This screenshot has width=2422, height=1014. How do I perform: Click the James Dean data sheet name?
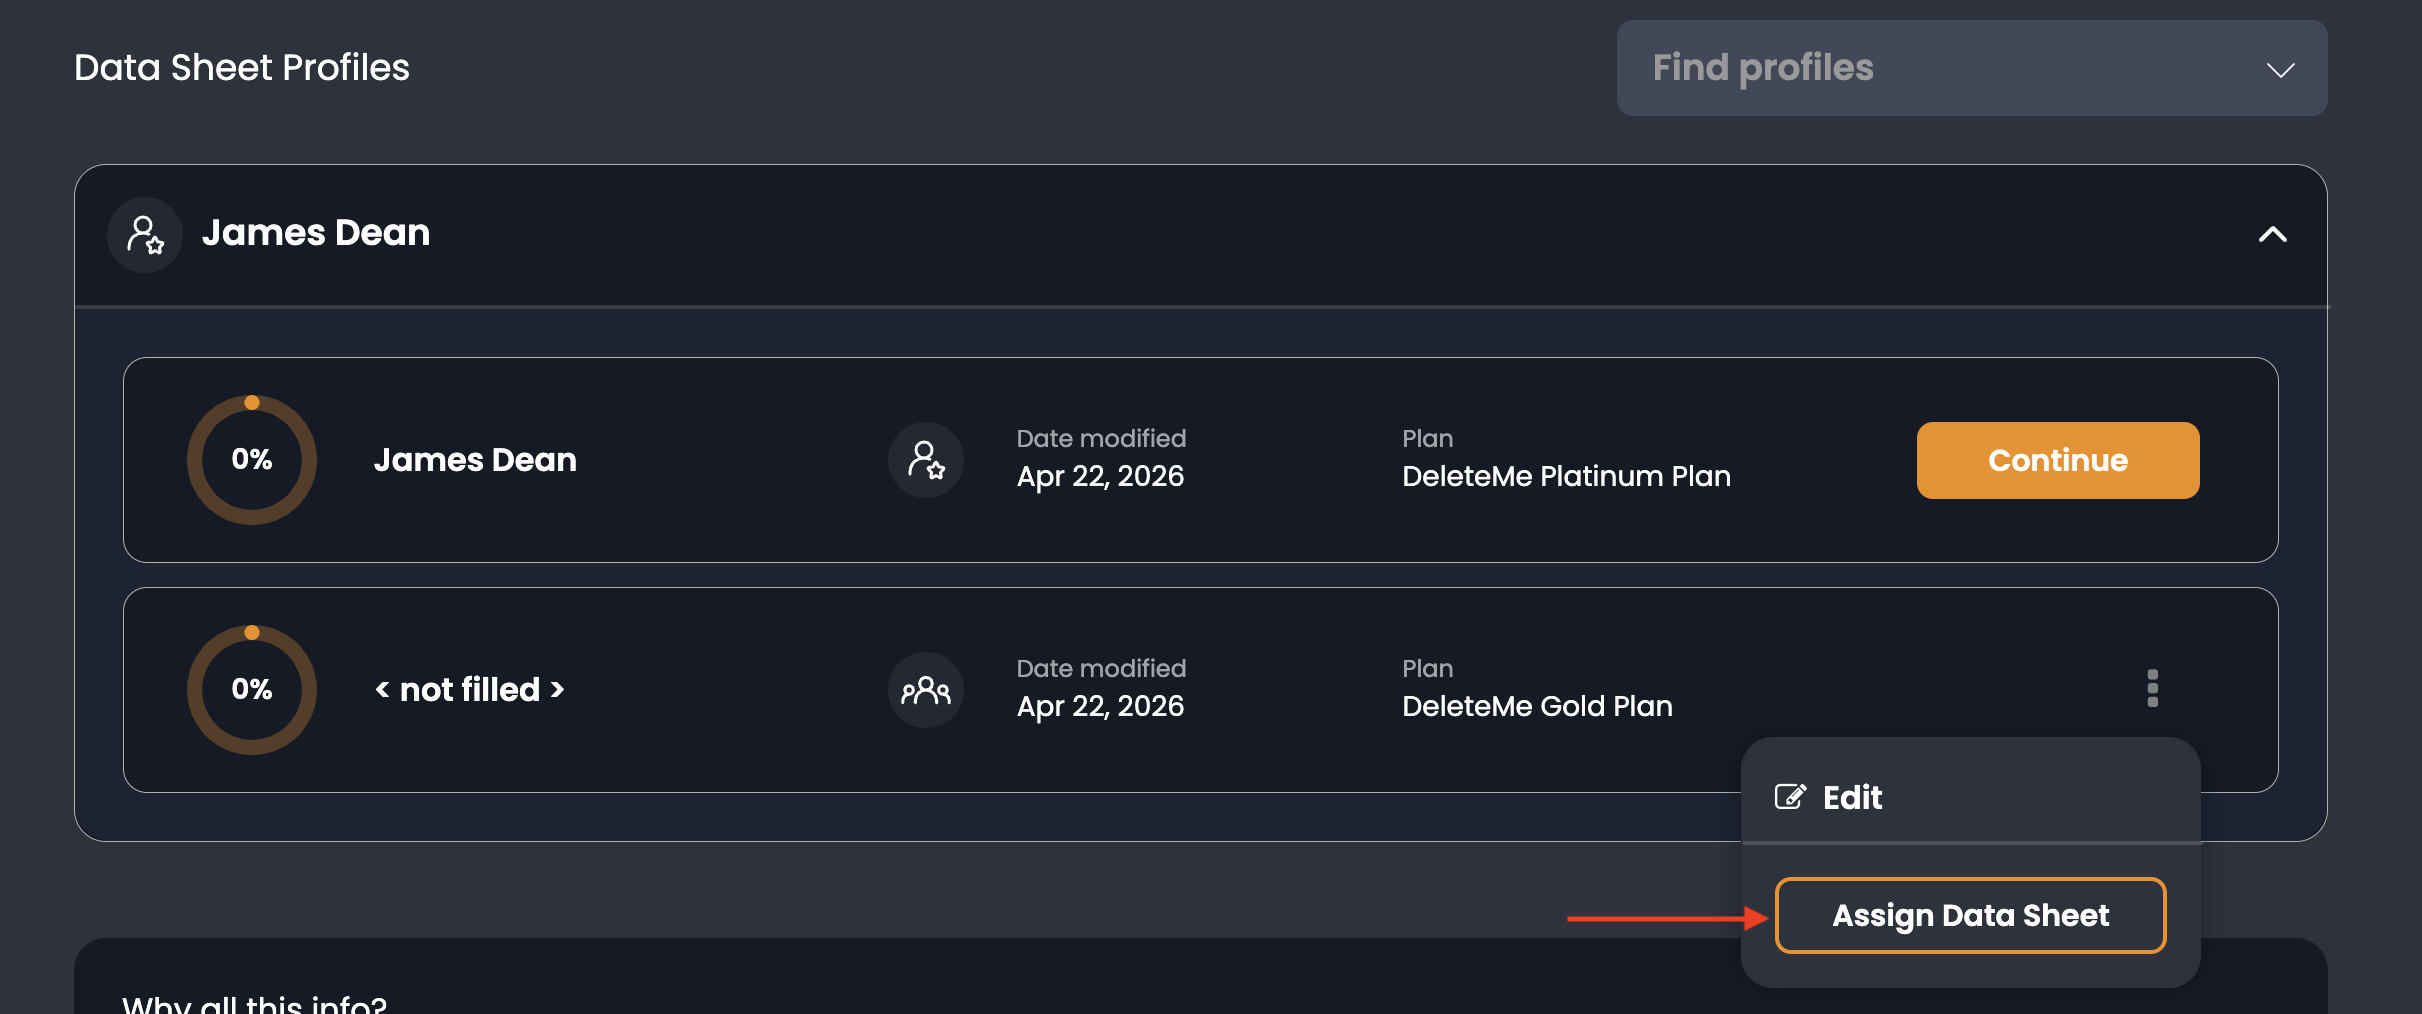475,460
